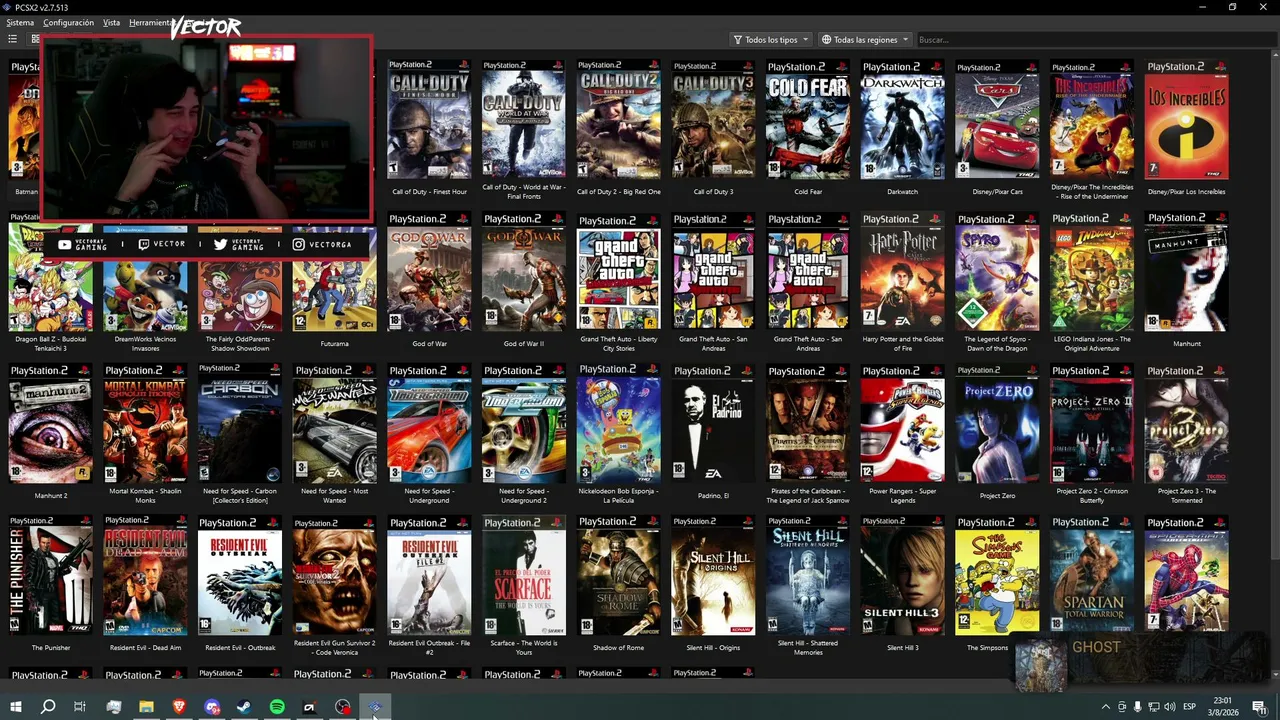Open Discord from taskbar
This screenshot has width=1280, height=720.
tap(212, 707)
